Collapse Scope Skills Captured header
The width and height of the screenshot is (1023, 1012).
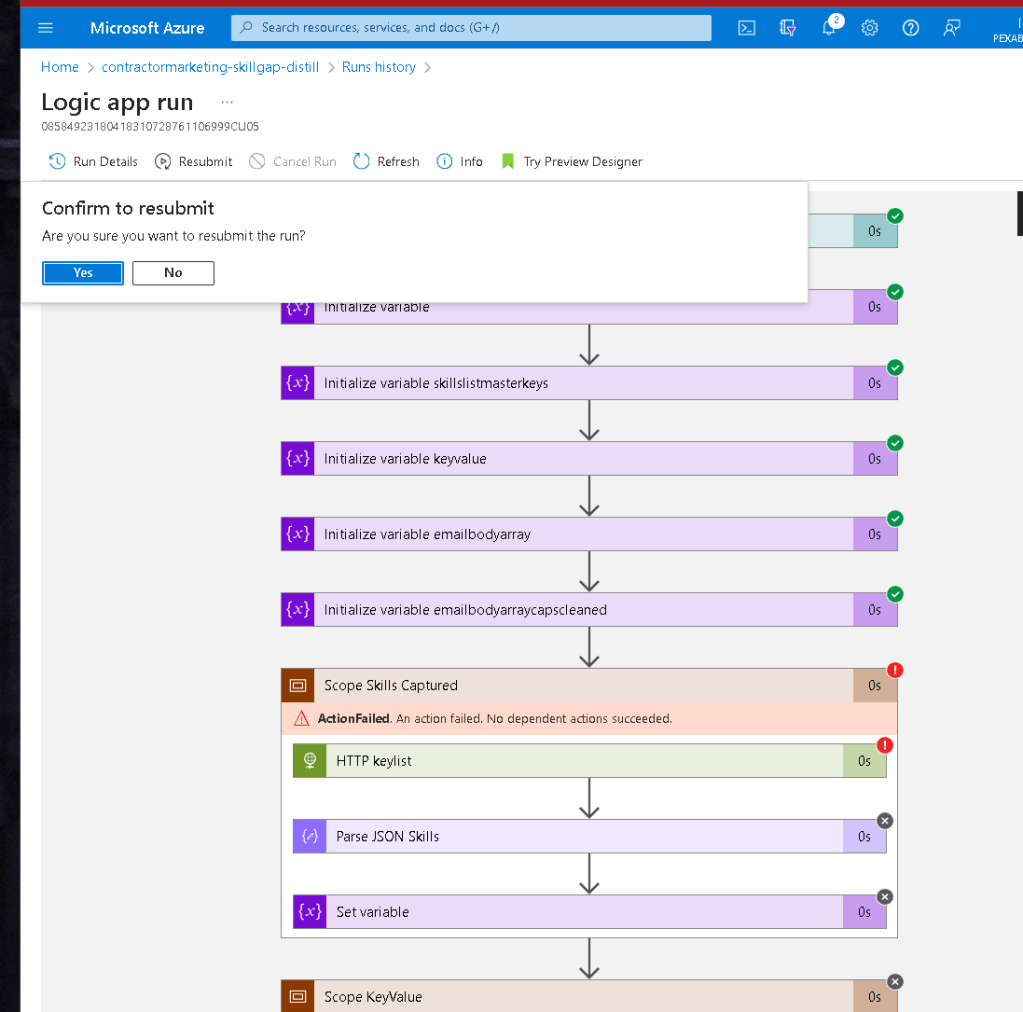(x=589, y=685)
